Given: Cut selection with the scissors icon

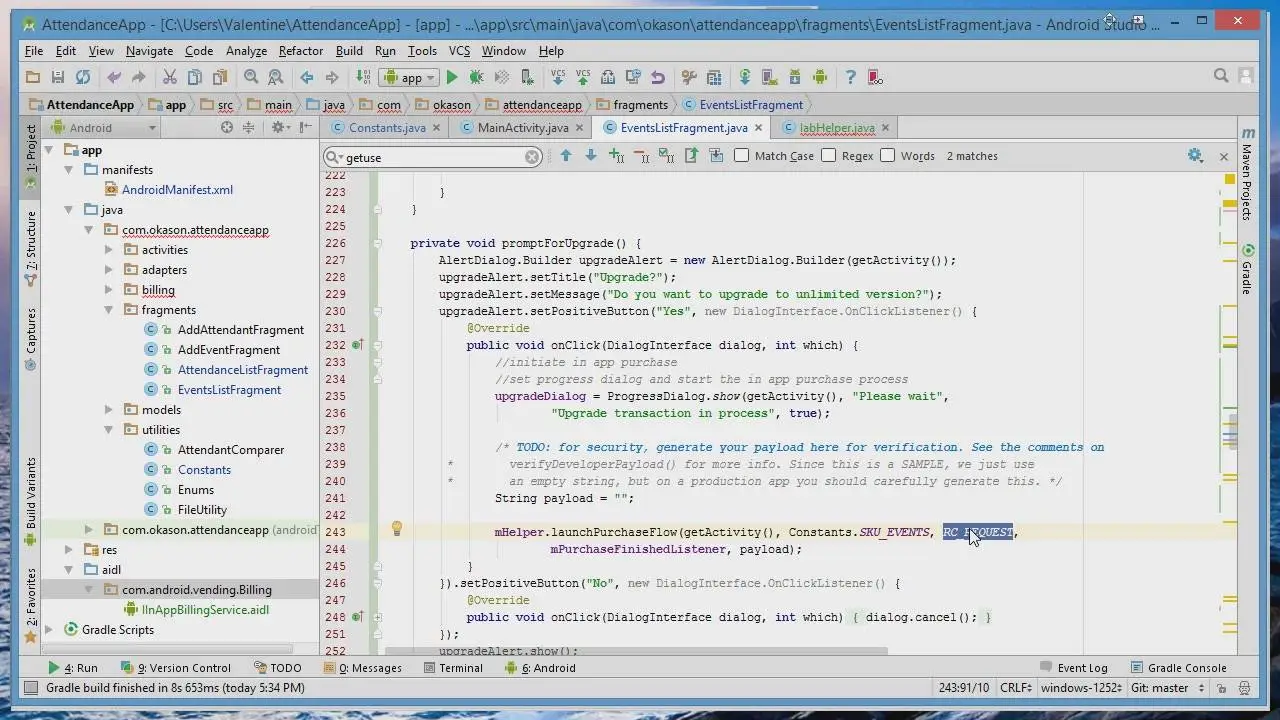Looking at the screenshot, I should 169,77.
